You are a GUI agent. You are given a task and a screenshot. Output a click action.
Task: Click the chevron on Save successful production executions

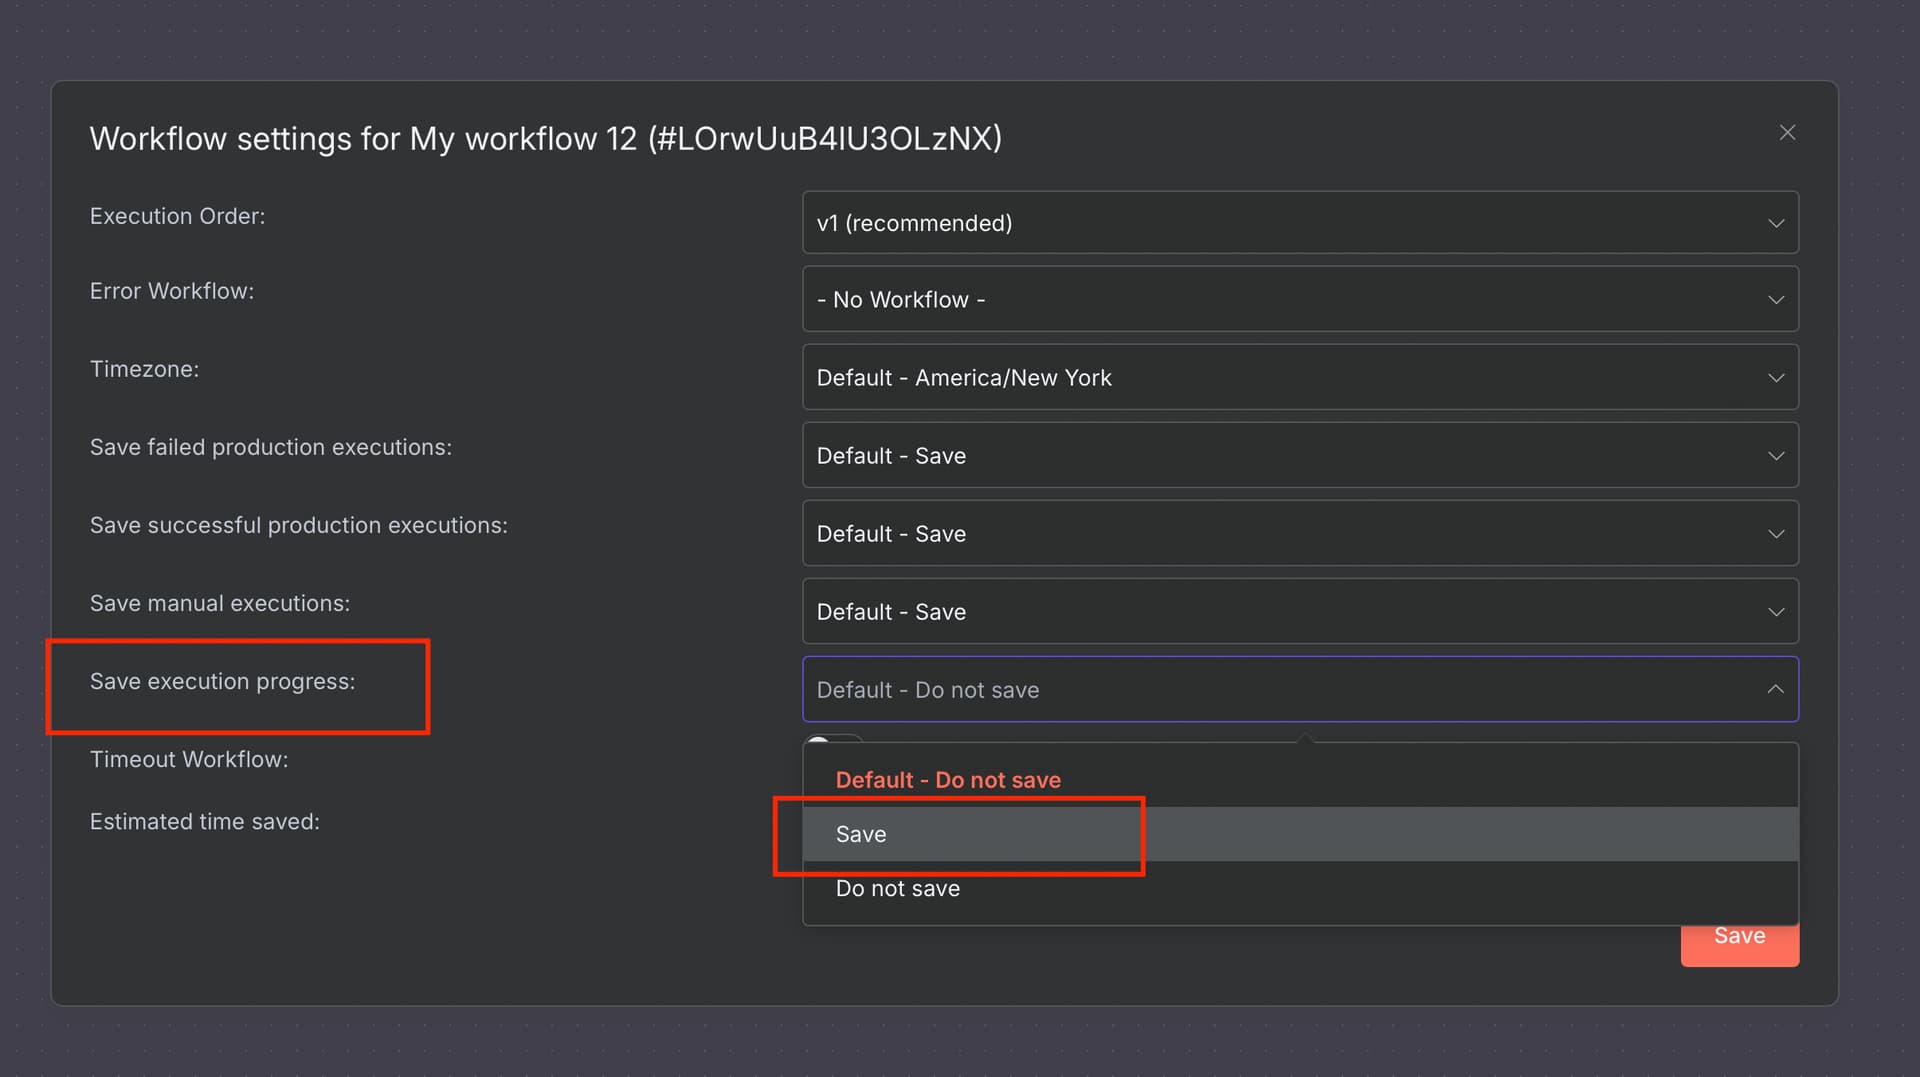point(1776,533)
